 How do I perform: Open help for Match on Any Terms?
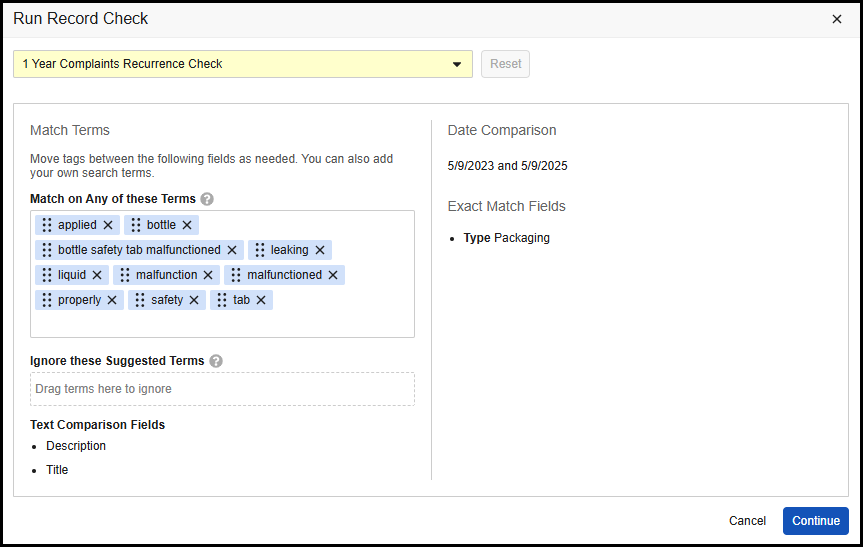[x=207, y=199]
